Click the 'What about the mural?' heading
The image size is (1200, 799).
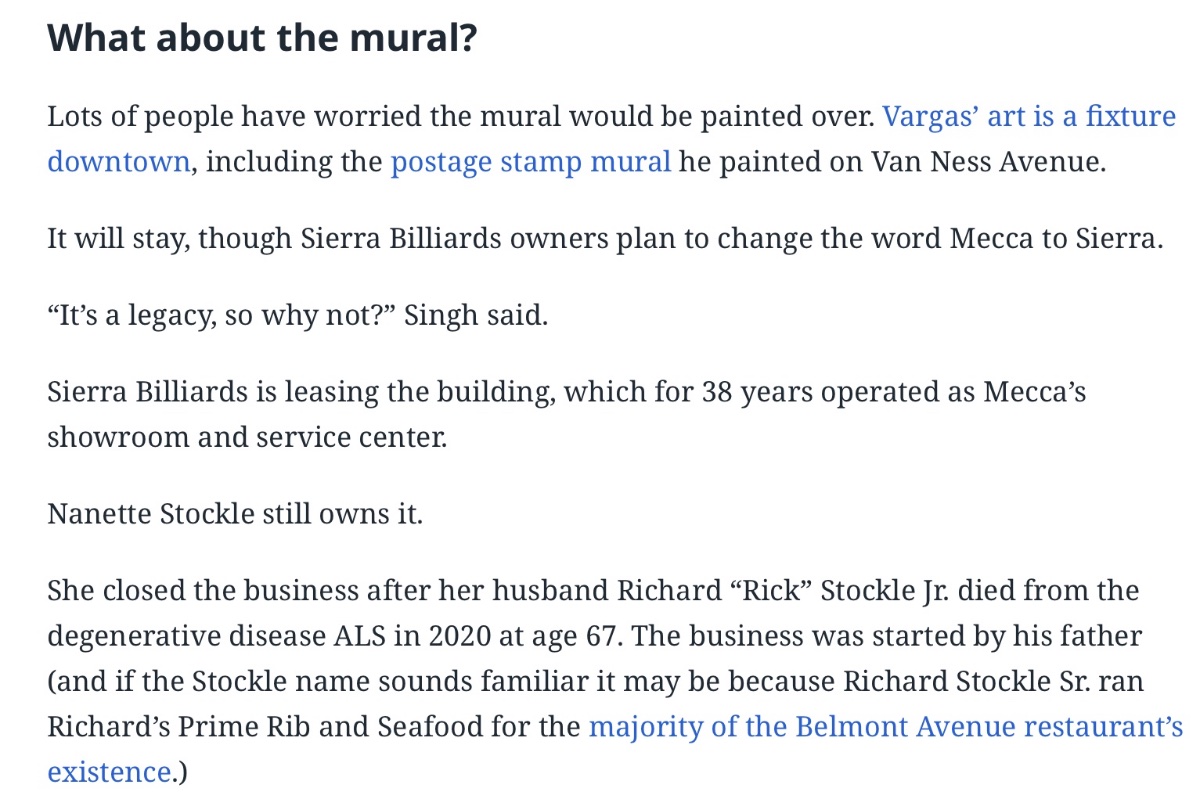tap(262, 39)
